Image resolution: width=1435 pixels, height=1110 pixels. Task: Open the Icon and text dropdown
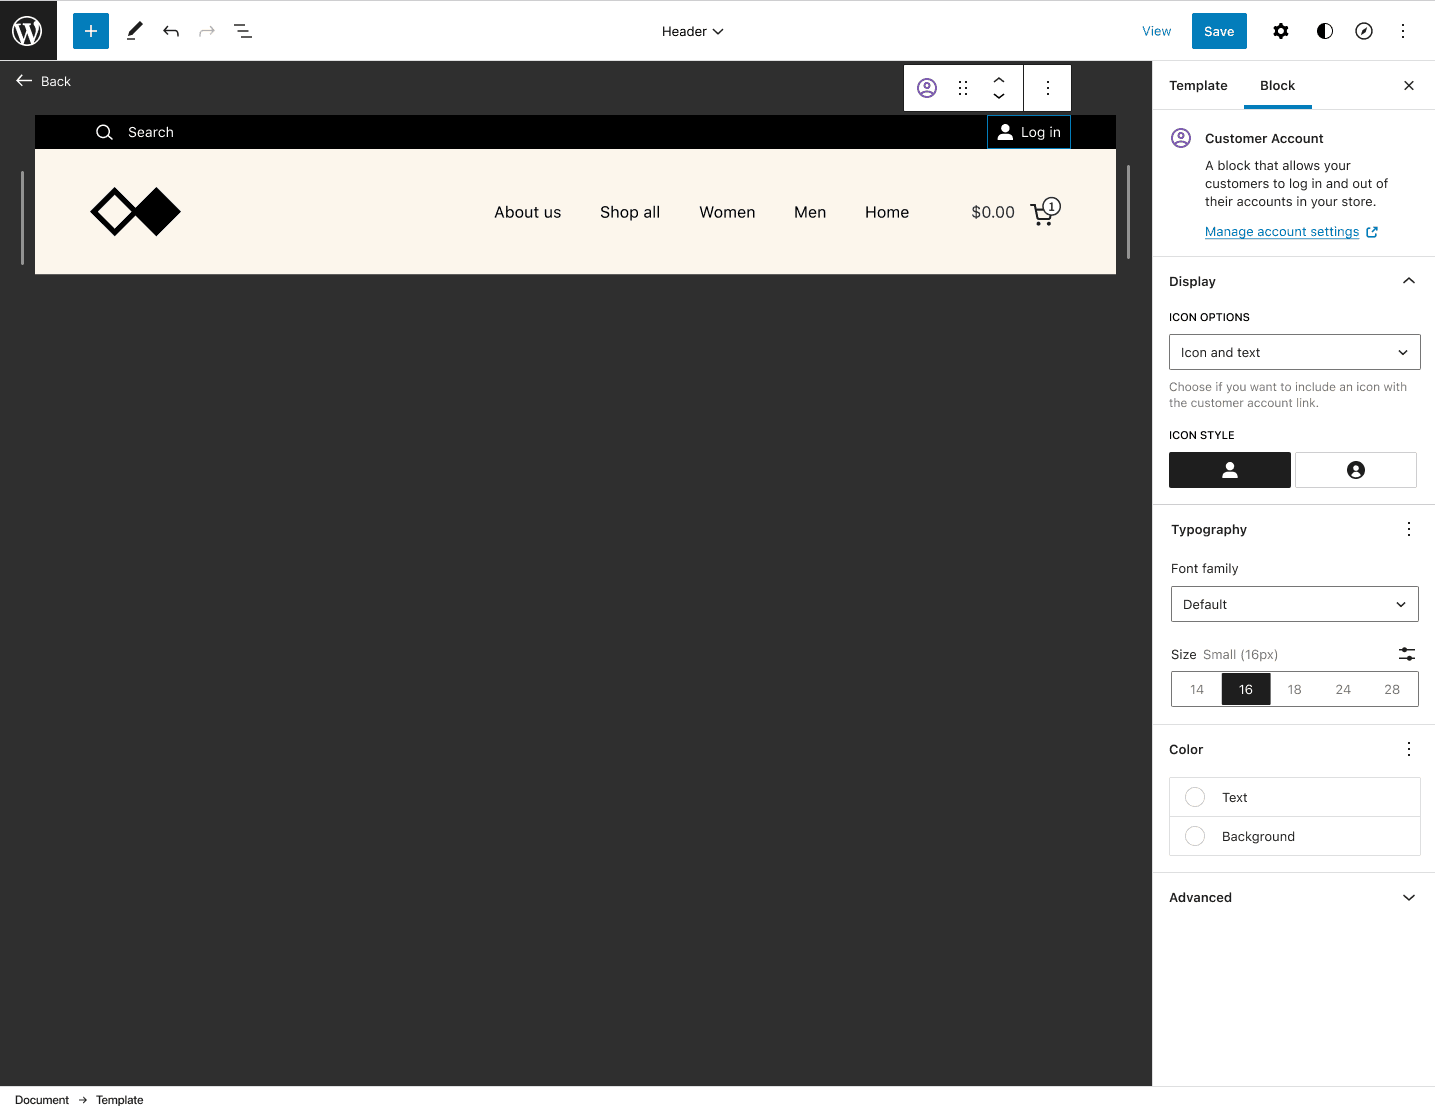[x=1294, y=352]
